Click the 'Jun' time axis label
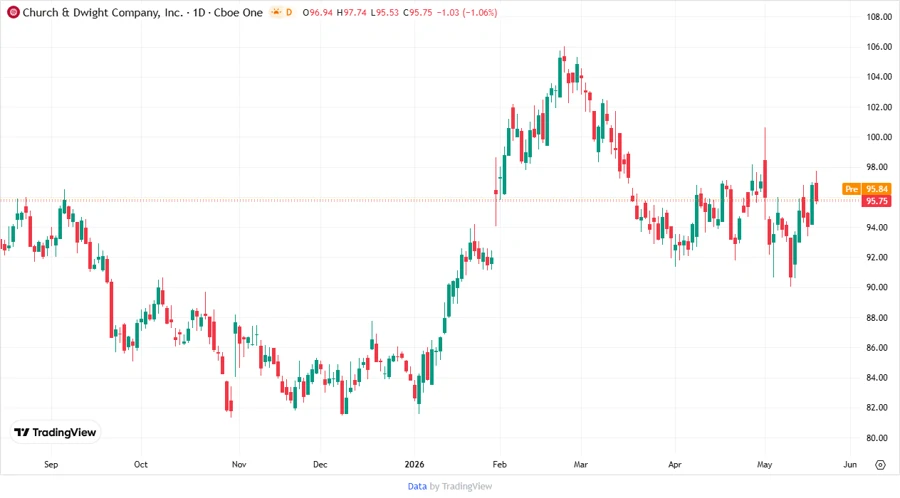Image resolution: width=900 pixels, height=498 pixels. click(850, 464)
